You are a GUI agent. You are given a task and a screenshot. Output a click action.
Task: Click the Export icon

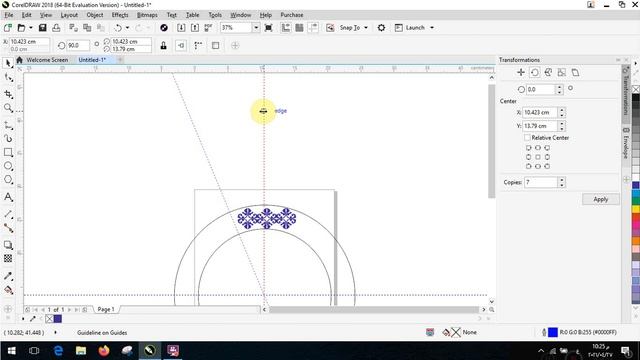(195, 28)
